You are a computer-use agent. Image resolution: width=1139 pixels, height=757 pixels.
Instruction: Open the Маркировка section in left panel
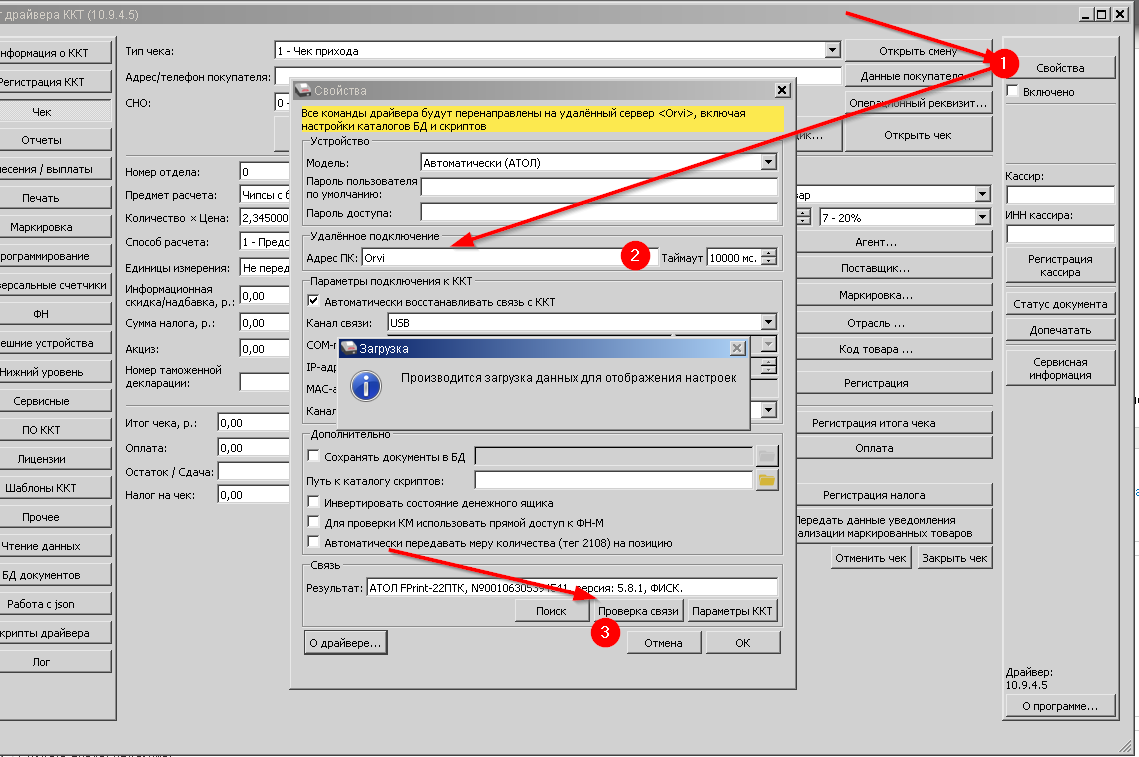pos(42,227)
